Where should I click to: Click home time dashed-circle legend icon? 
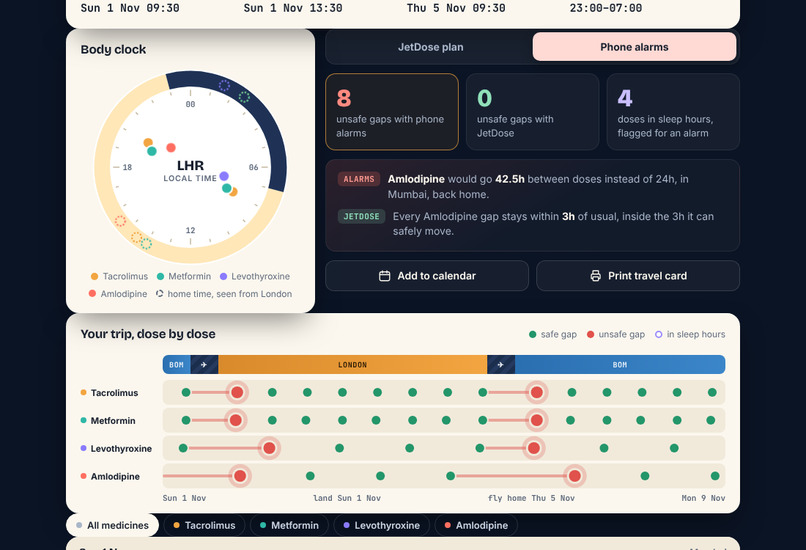160,294
